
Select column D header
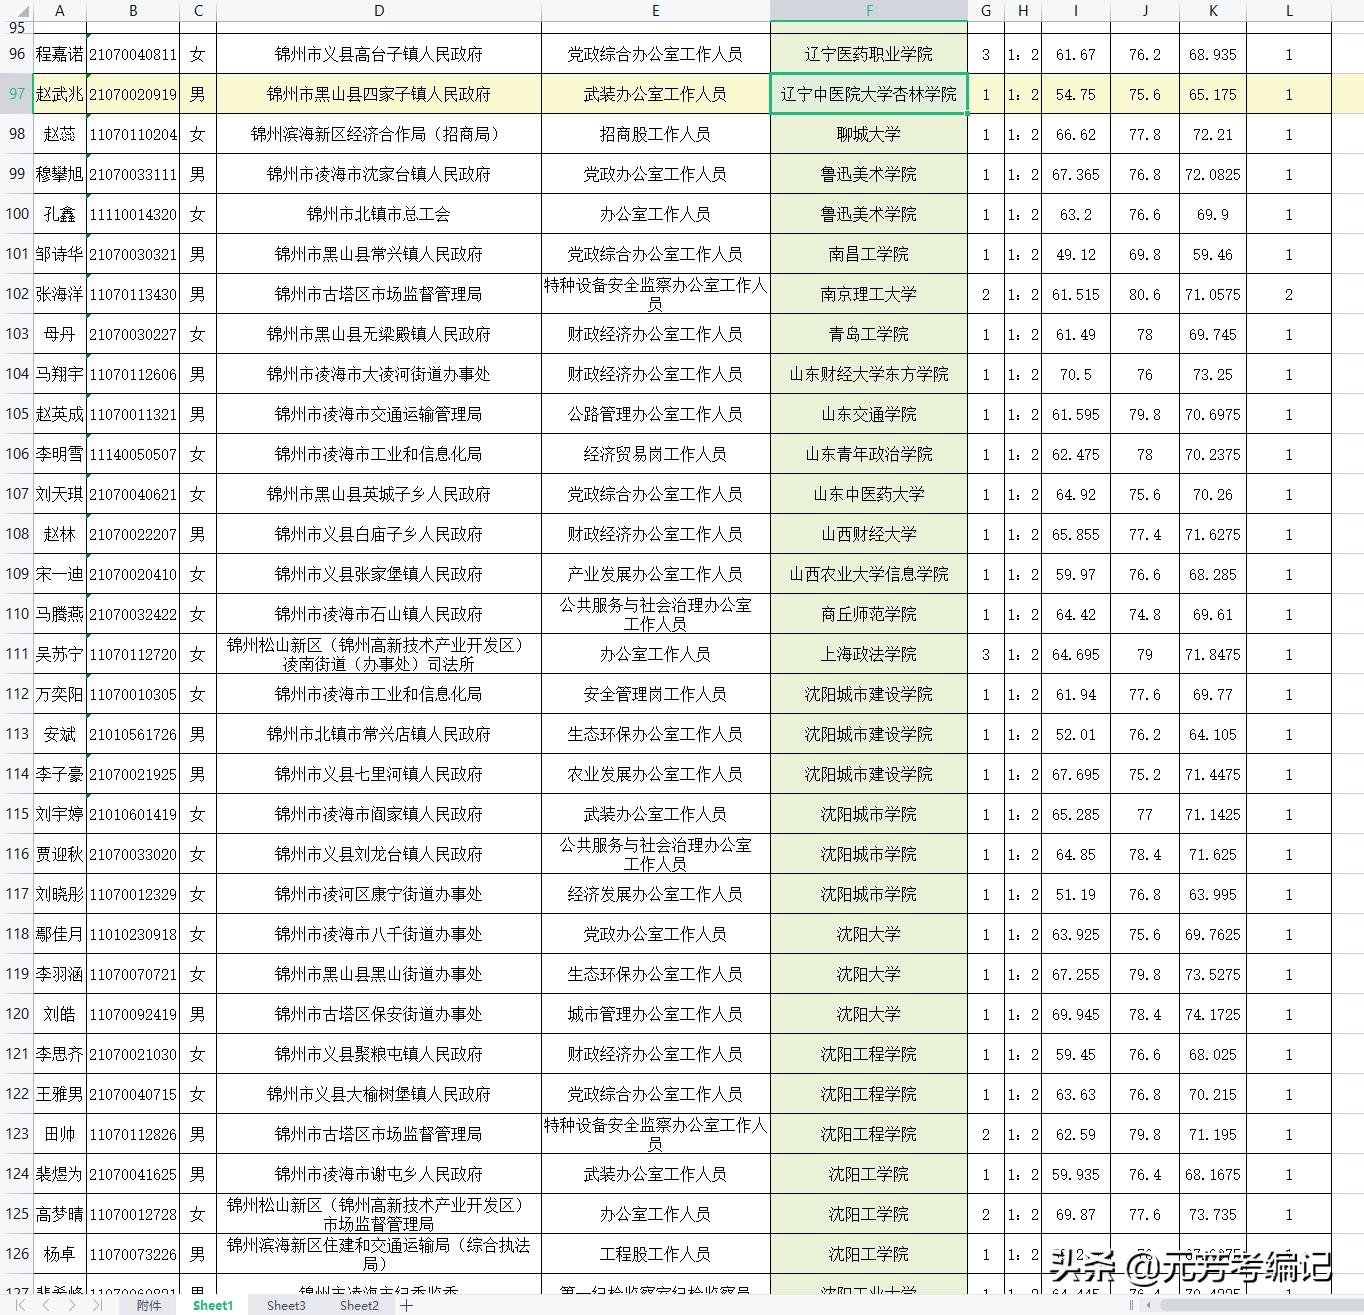click(x=379, y=10)
